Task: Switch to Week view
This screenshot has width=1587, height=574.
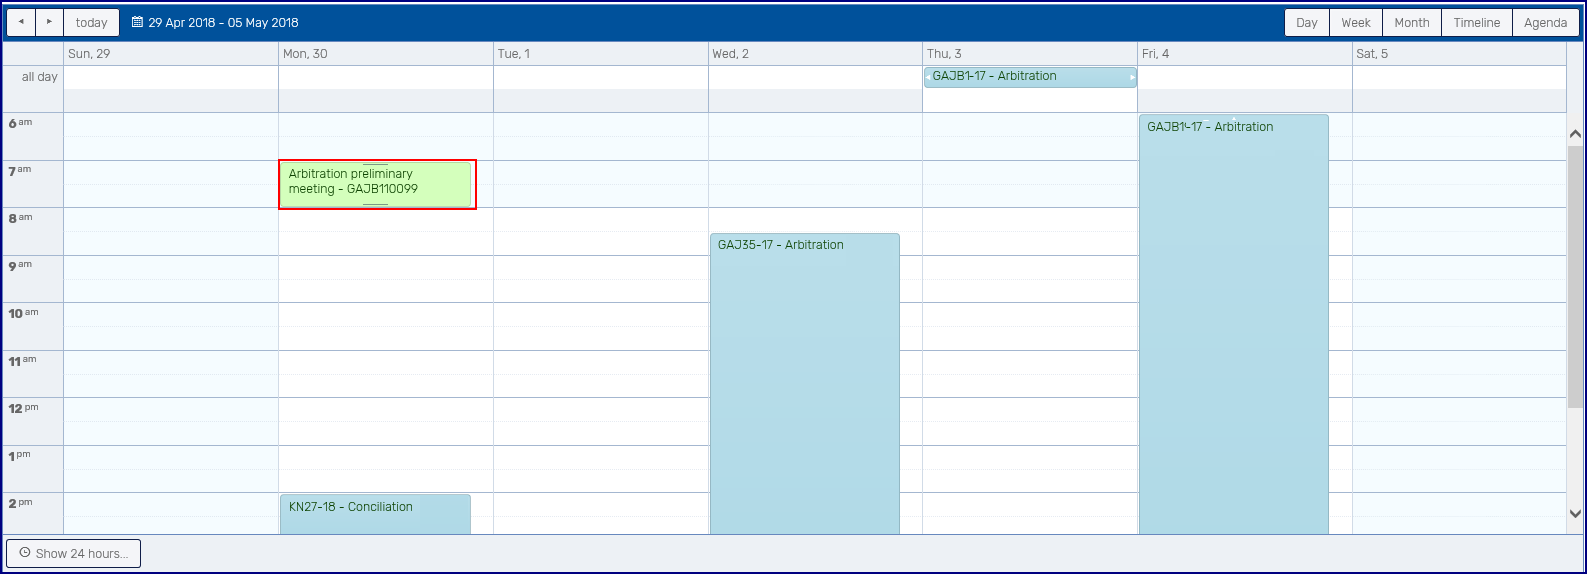Action: (1356, 22)
